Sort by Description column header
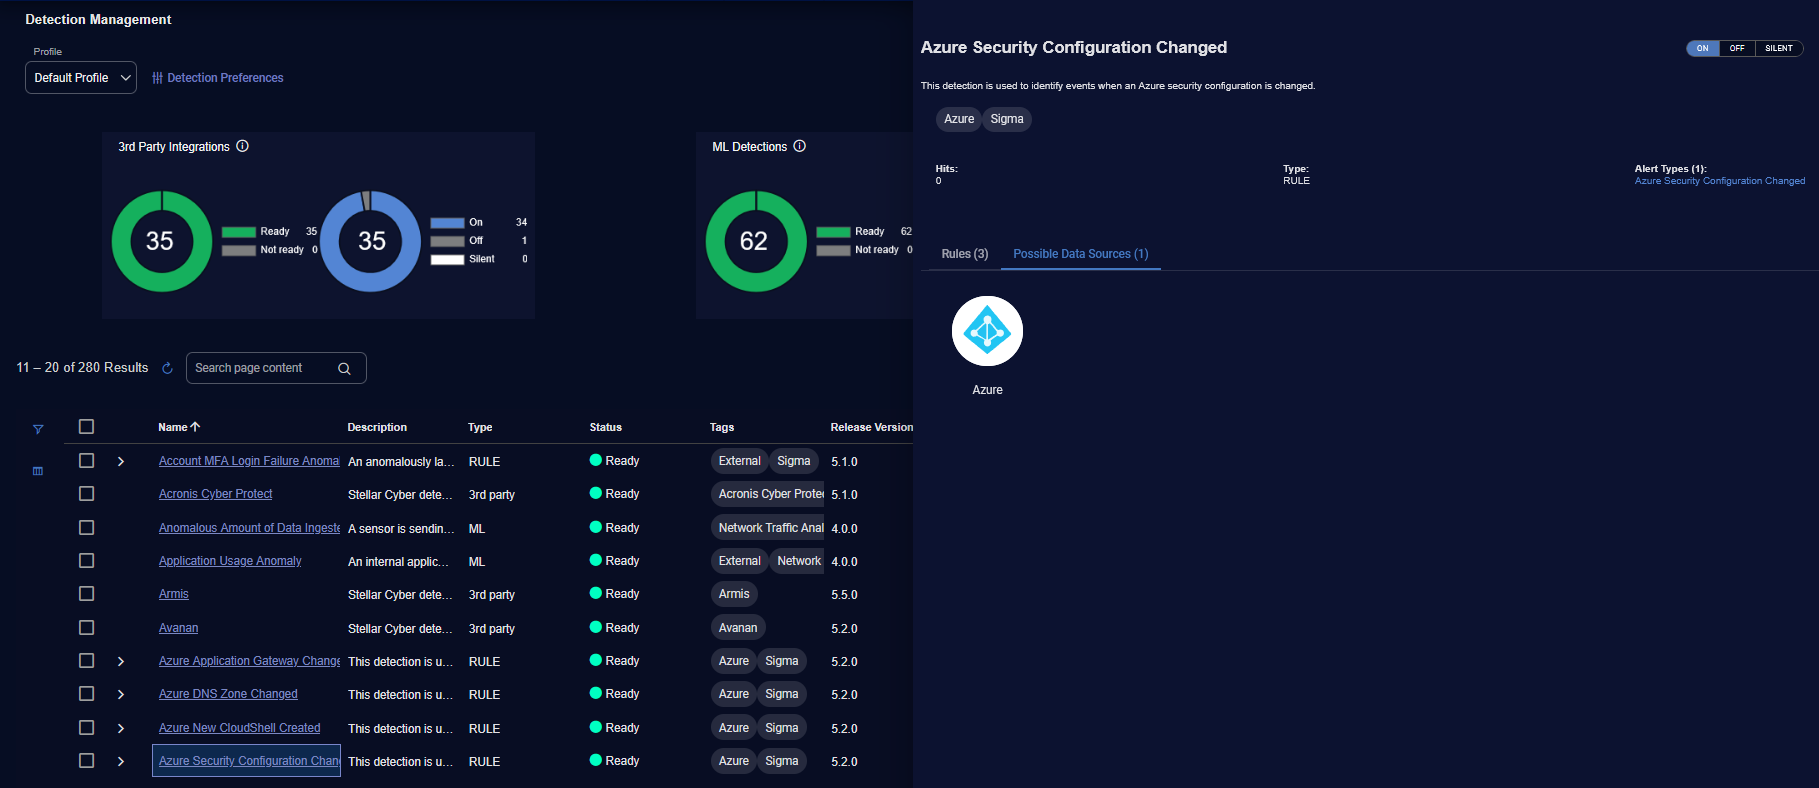Screen dimensions: 1819x788 tap(377, 427)
